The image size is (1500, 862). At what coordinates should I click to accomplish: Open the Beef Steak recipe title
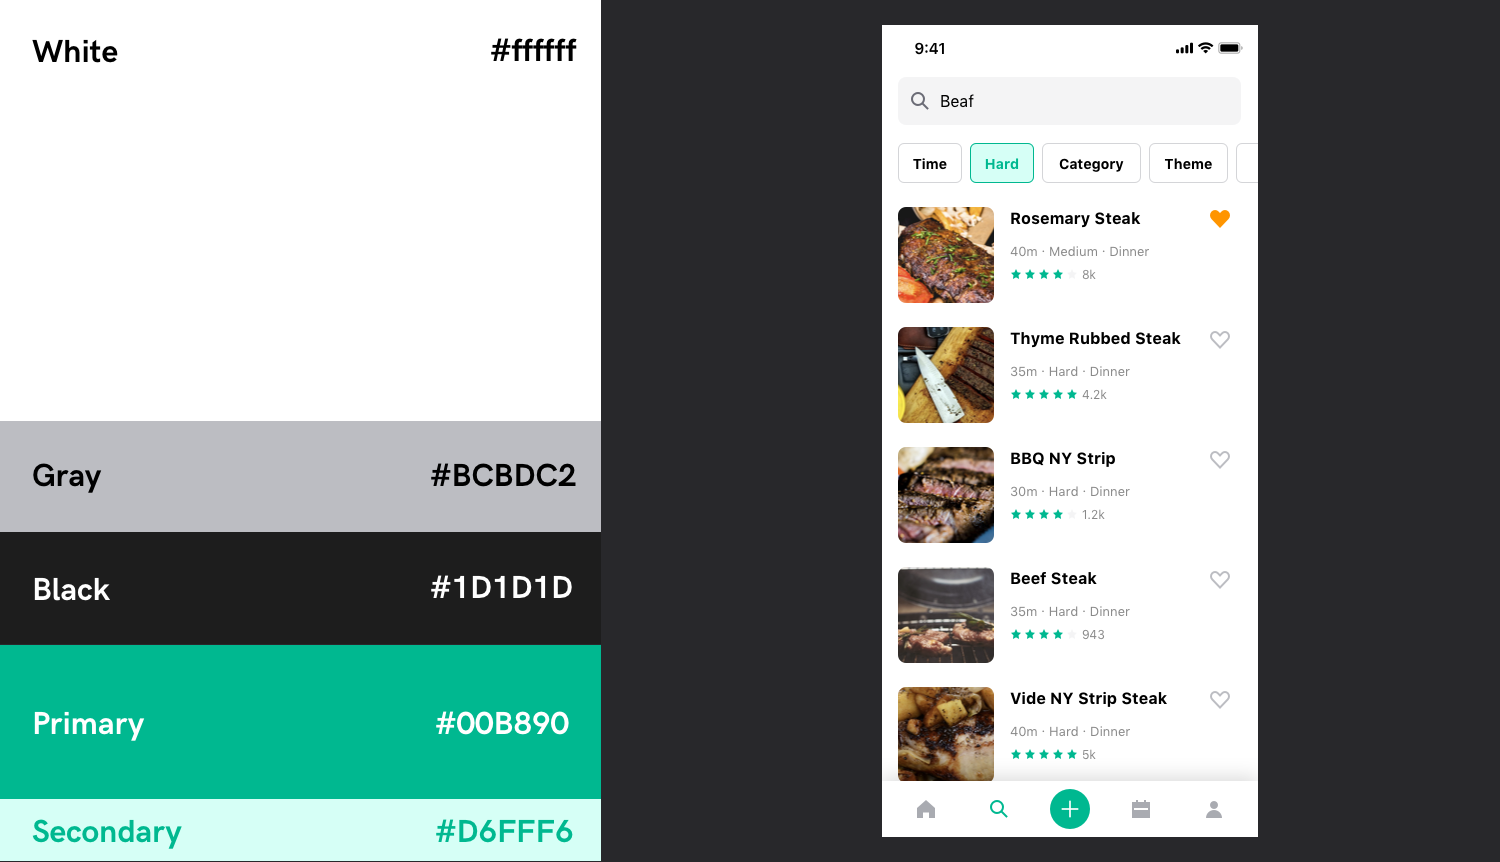[1053, 578]
